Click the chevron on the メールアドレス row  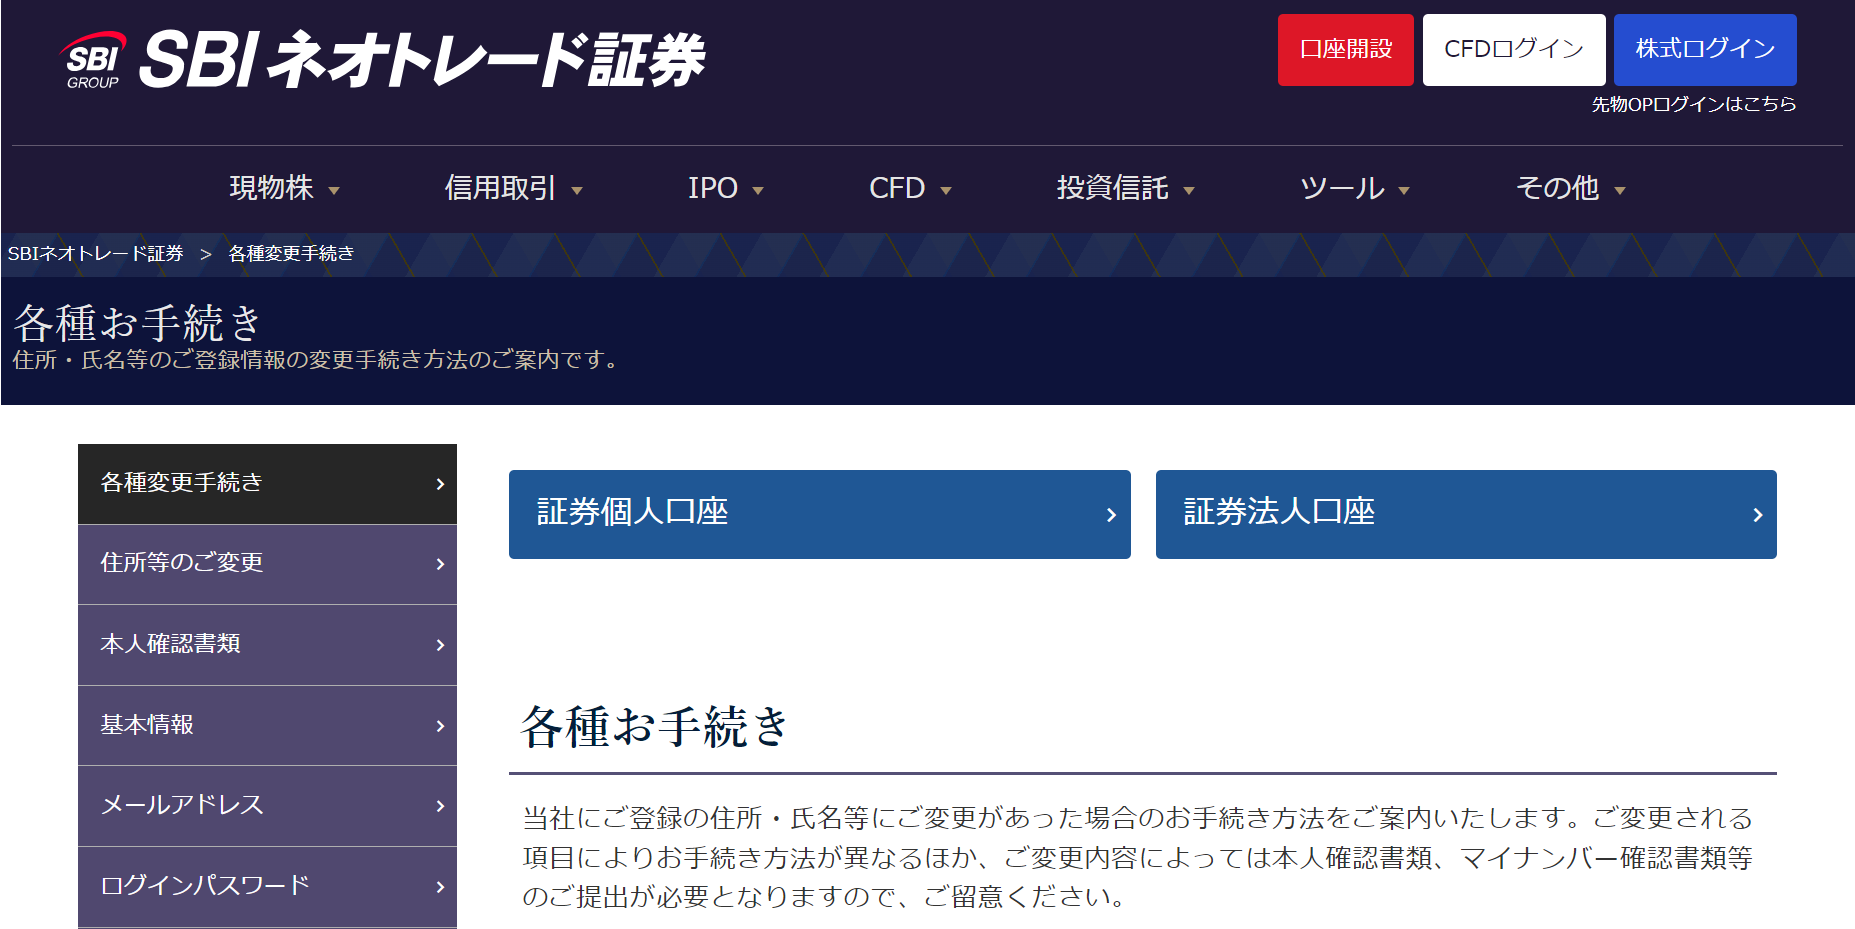(440, 806)
